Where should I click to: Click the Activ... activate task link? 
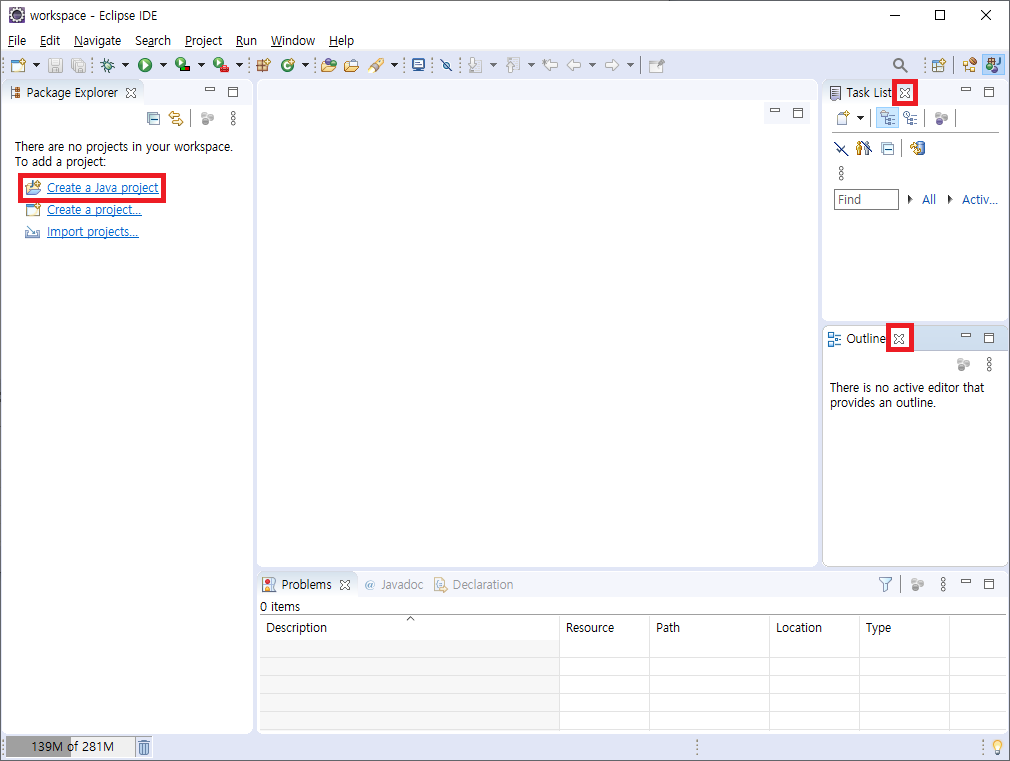[979, 200]
